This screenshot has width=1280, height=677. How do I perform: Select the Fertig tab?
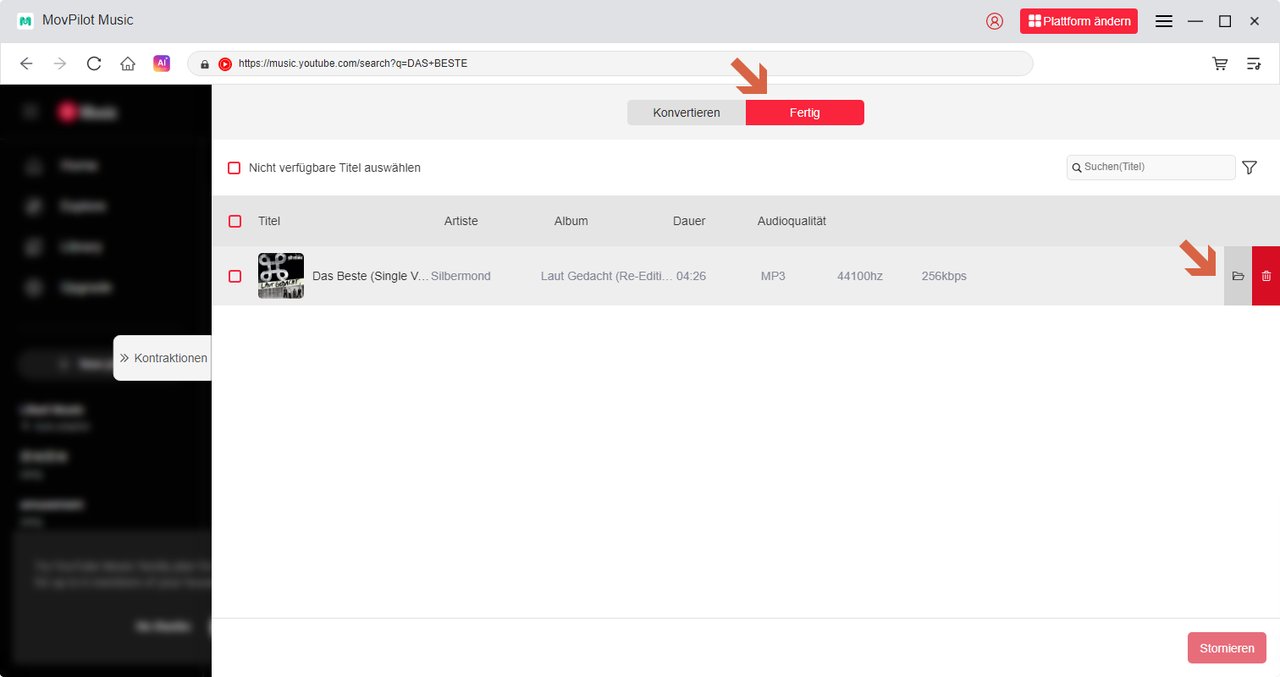805,113
